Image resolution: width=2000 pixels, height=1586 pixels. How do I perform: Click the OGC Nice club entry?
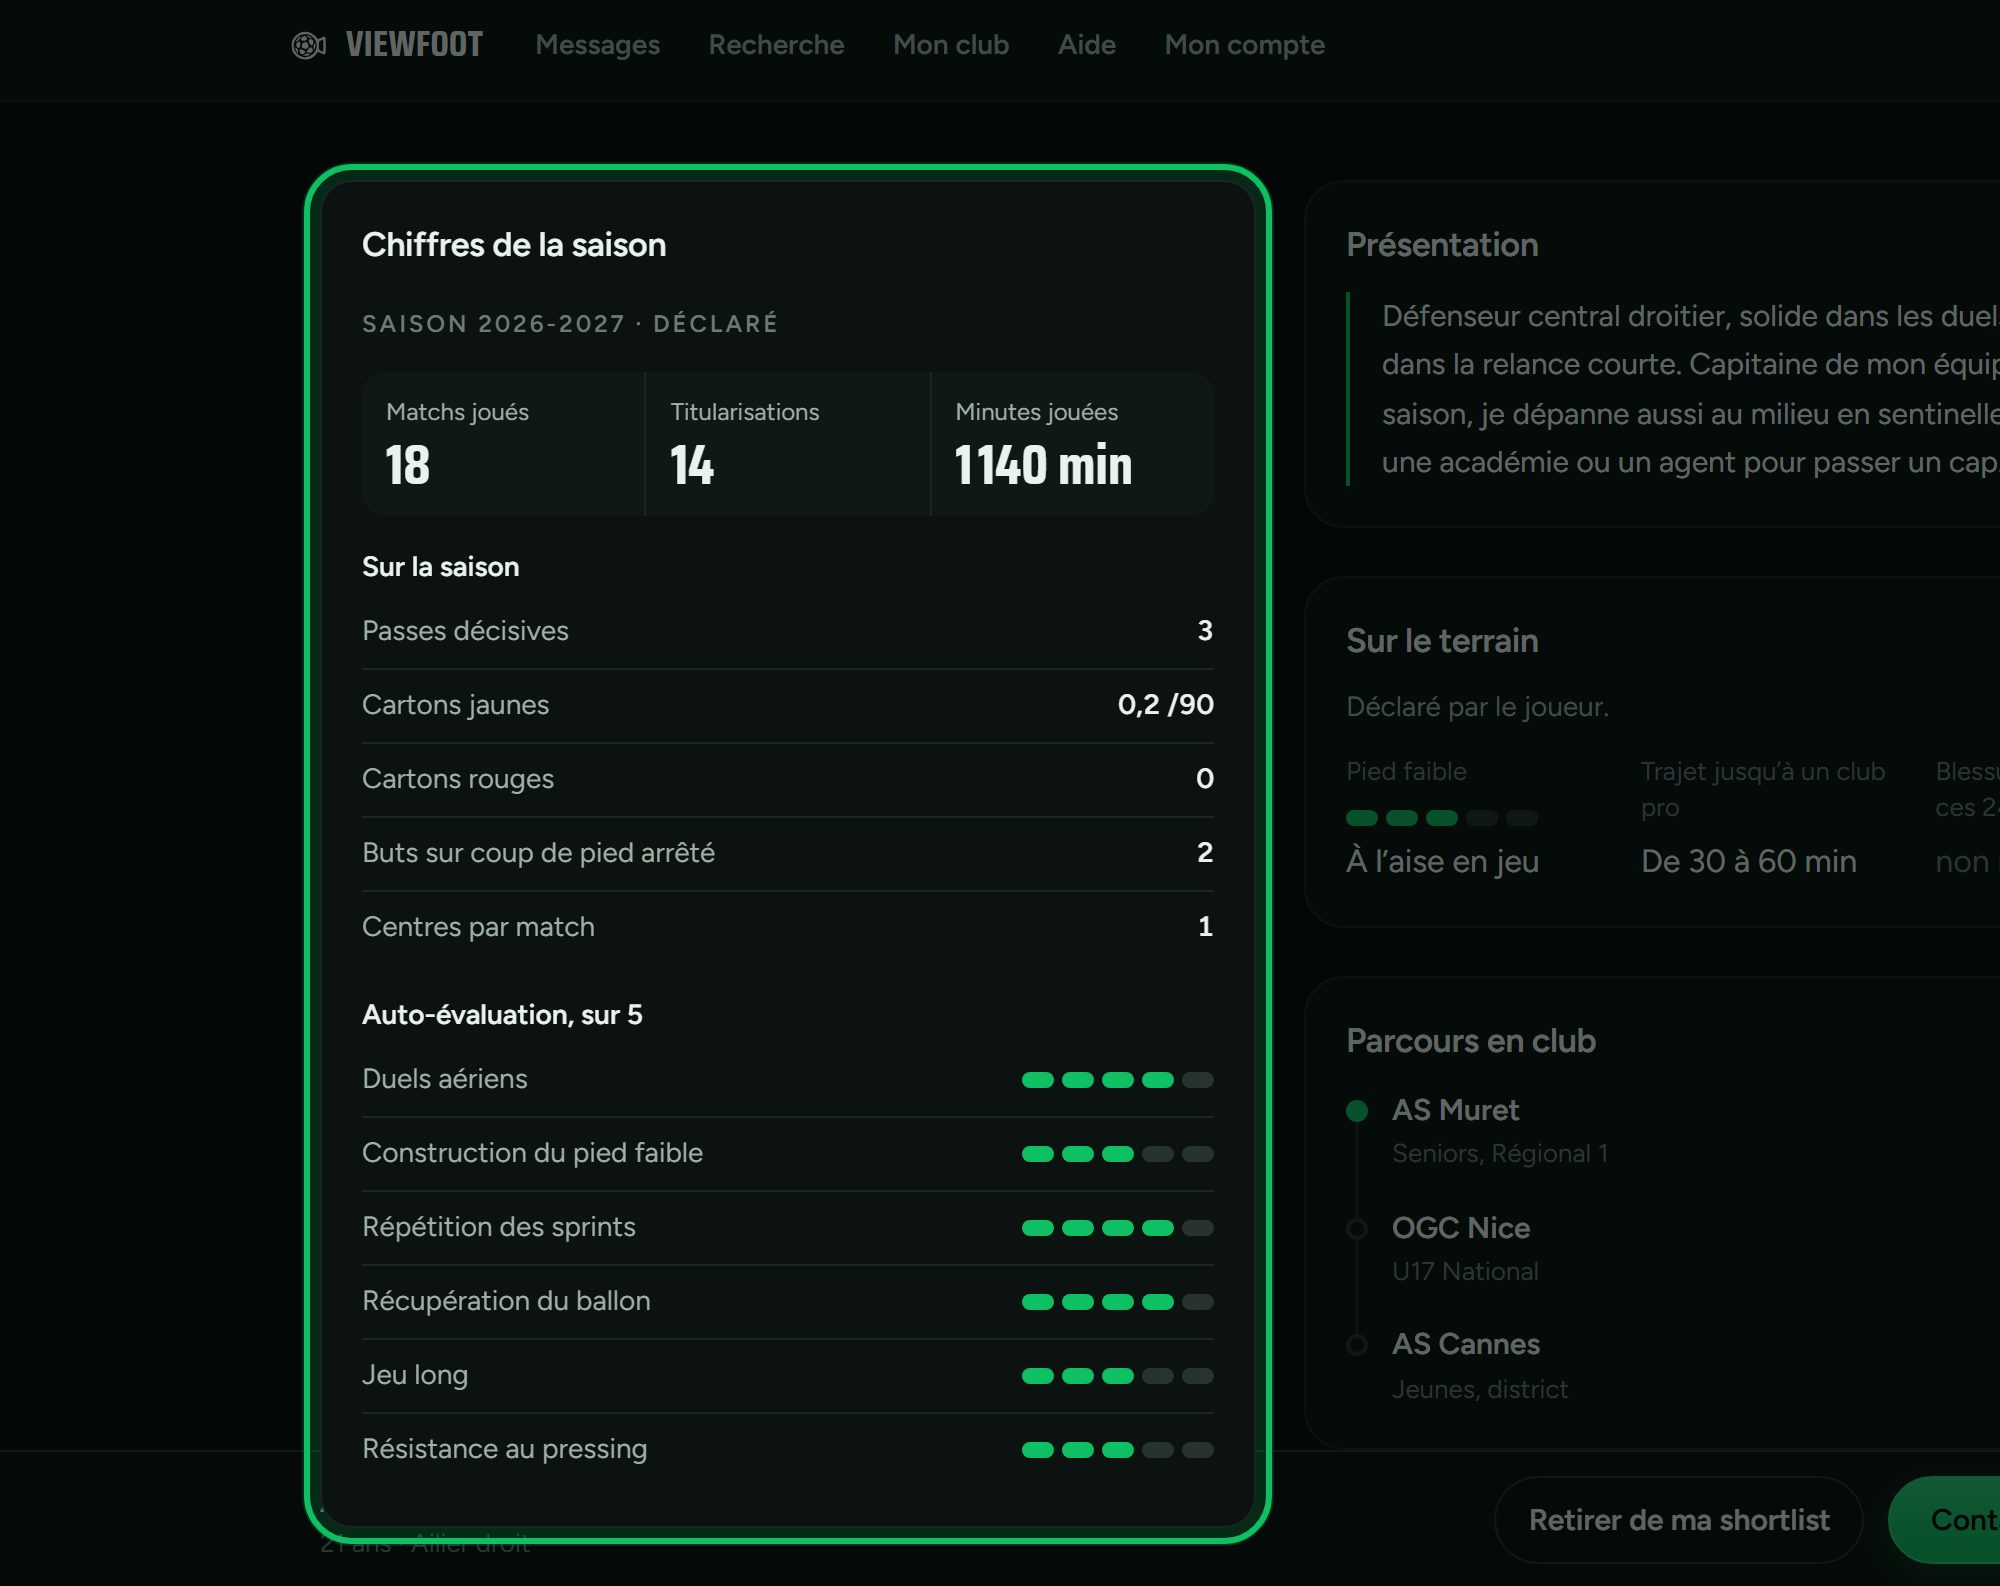click(x=1461, y=1228)
